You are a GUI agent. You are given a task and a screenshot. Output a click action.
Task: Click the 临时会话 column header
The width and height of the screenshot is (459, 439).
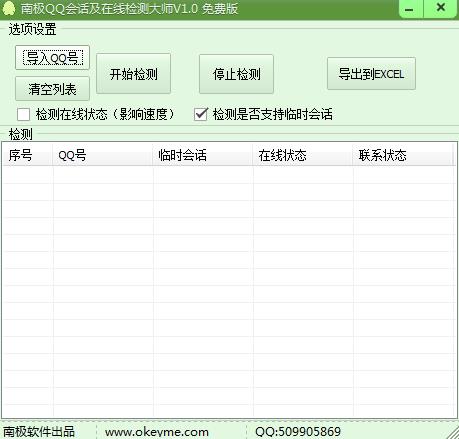point(203,155)
